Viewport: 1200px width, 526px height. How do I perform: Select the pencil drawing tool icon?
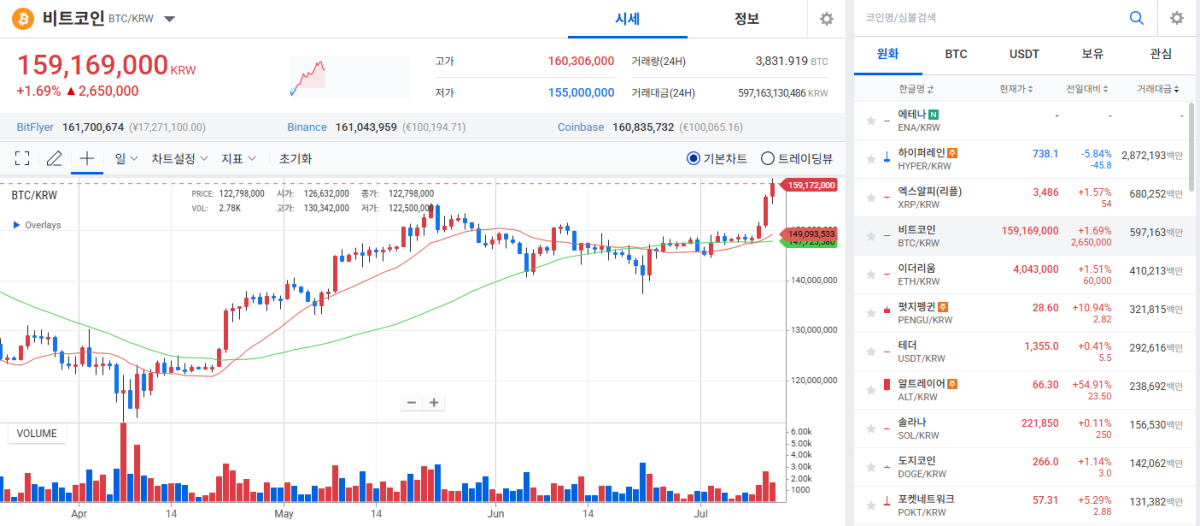pos(54,158)
